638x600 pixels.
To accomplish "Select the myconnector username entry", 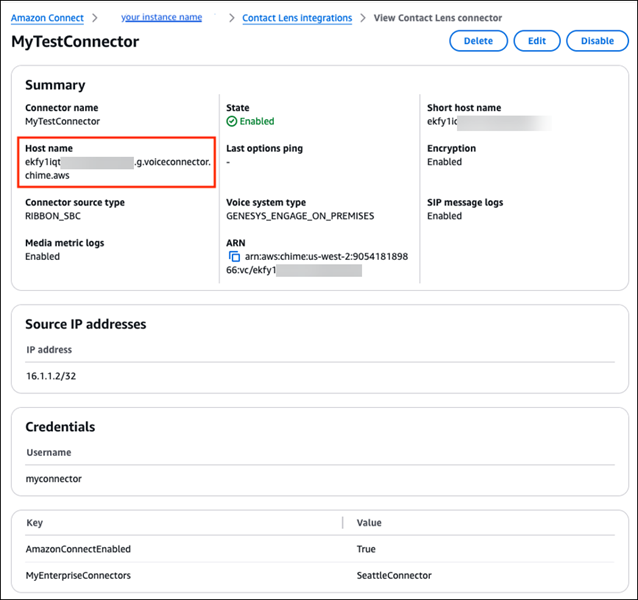I will [53, 479].
